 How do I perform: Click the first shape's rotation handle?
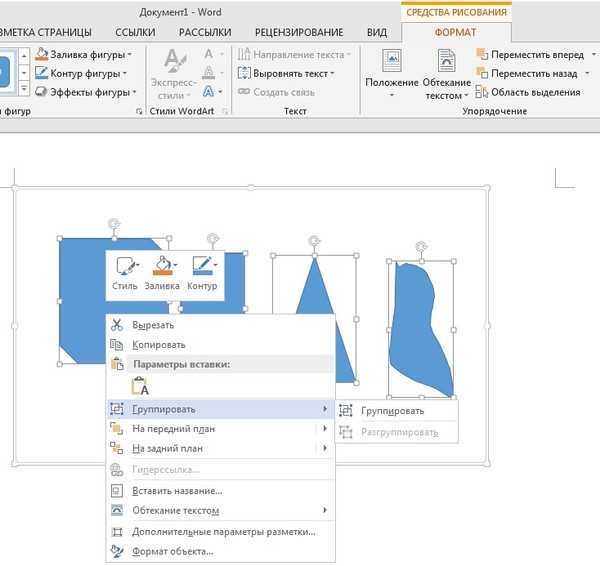coord(114,223)
